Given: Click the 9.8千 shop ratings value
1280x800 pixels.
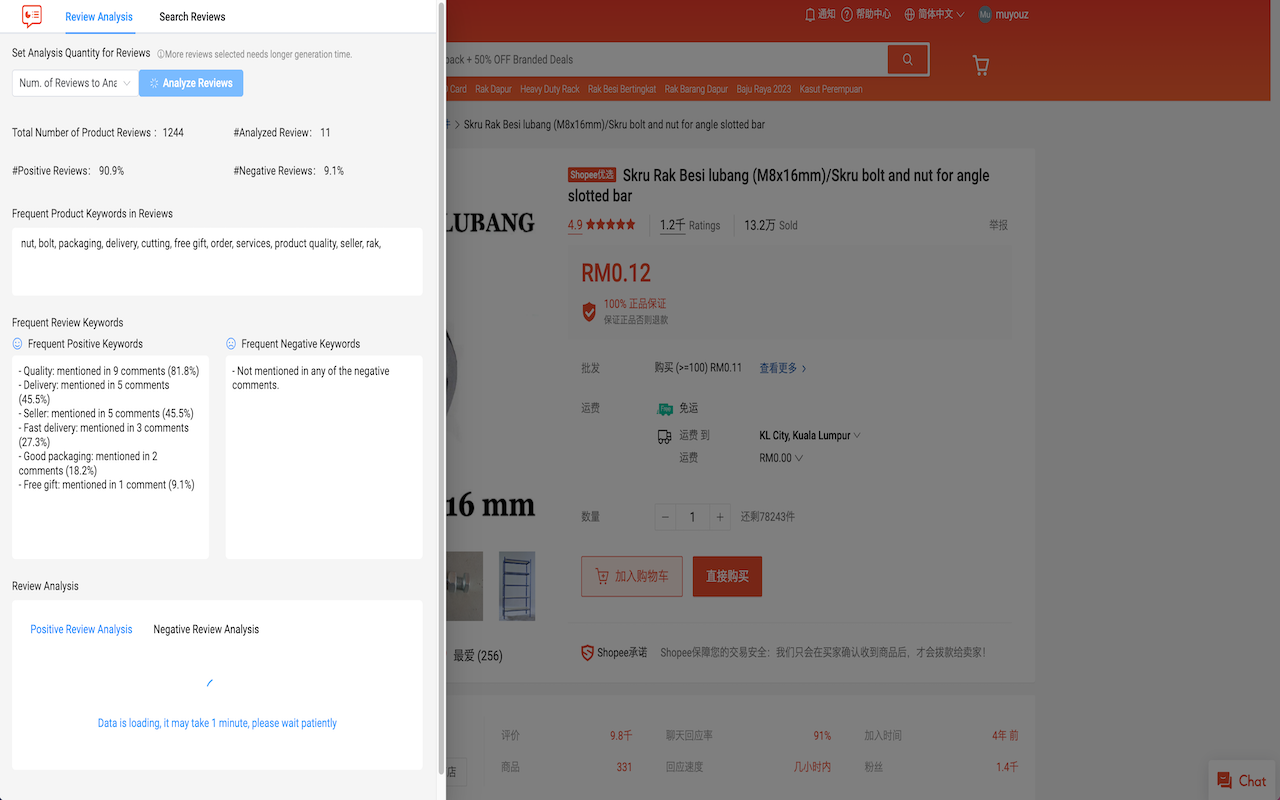Looking at the screenshot, I should 621,735.
